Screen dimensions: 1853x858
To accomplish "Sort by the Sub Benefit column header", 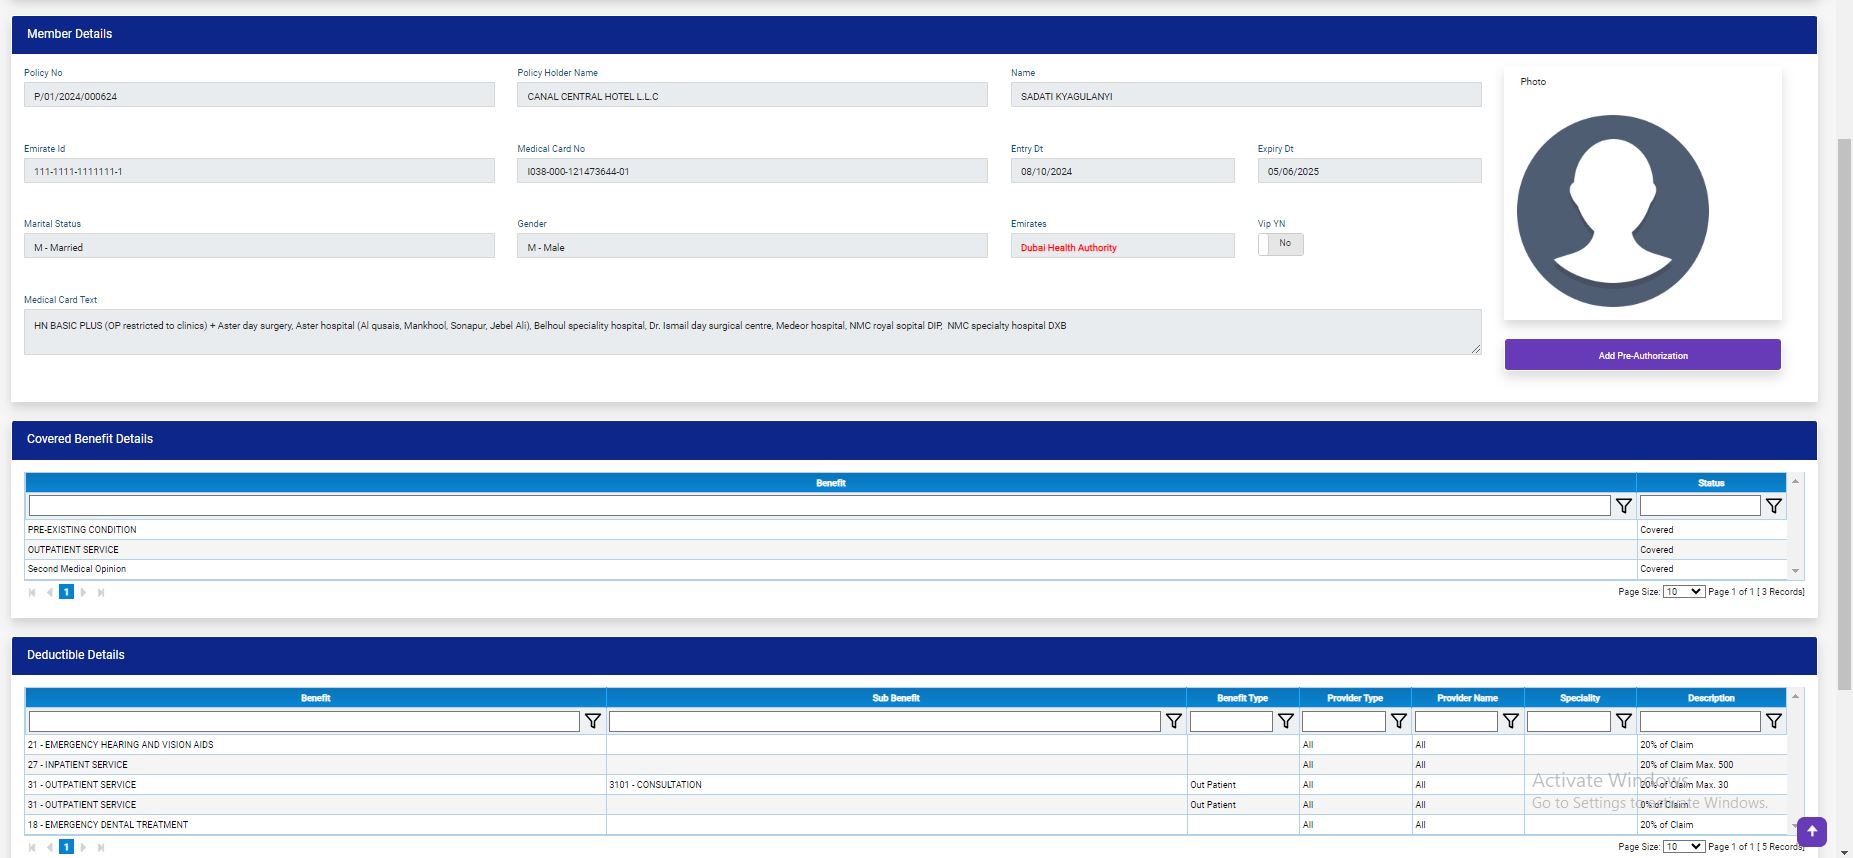I will (x=895, y=698).
